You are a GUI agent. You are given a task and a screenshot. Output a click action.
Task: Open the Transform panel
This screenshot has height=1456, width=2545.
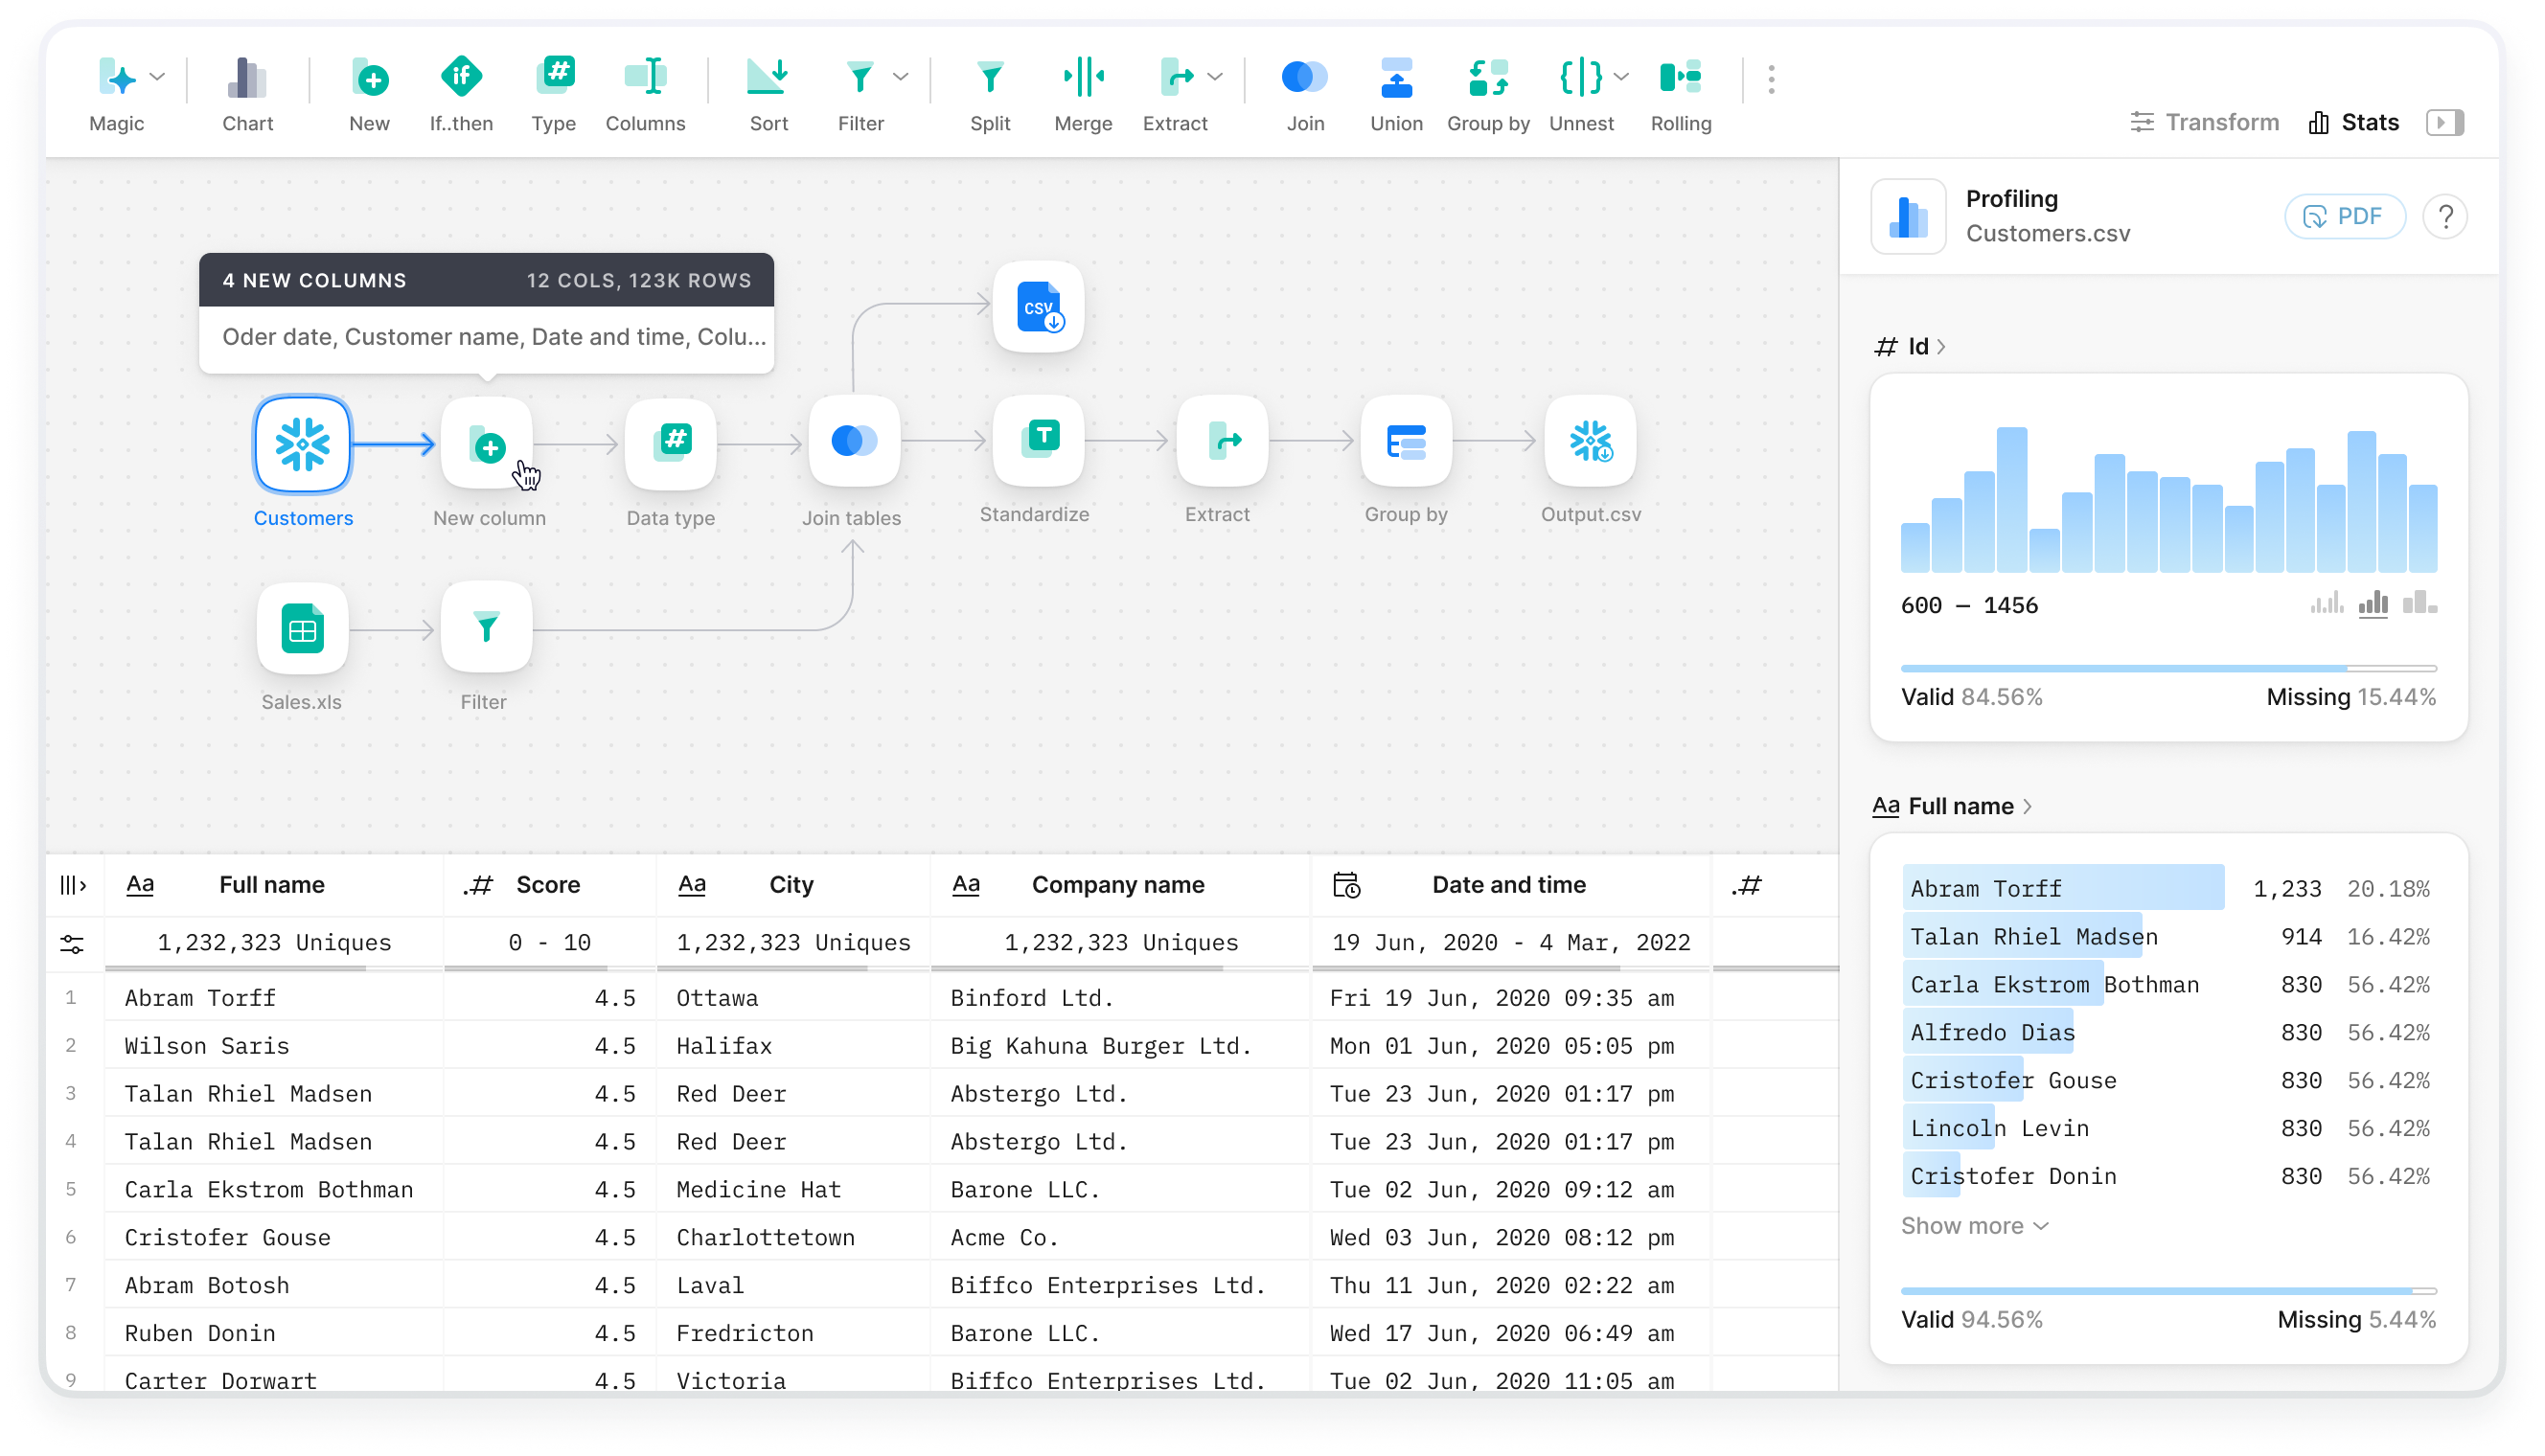2203,121
